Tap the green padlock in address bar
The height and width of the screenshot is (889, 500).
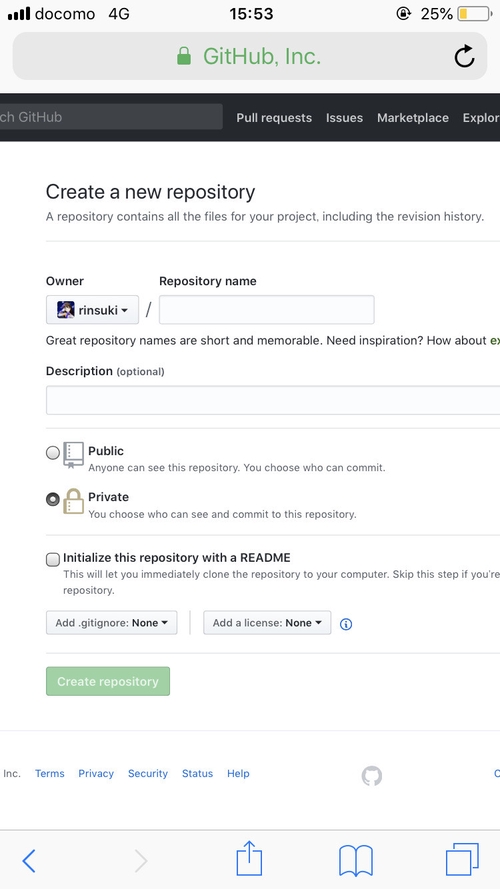pyautogui.click(x=184, y=56)
